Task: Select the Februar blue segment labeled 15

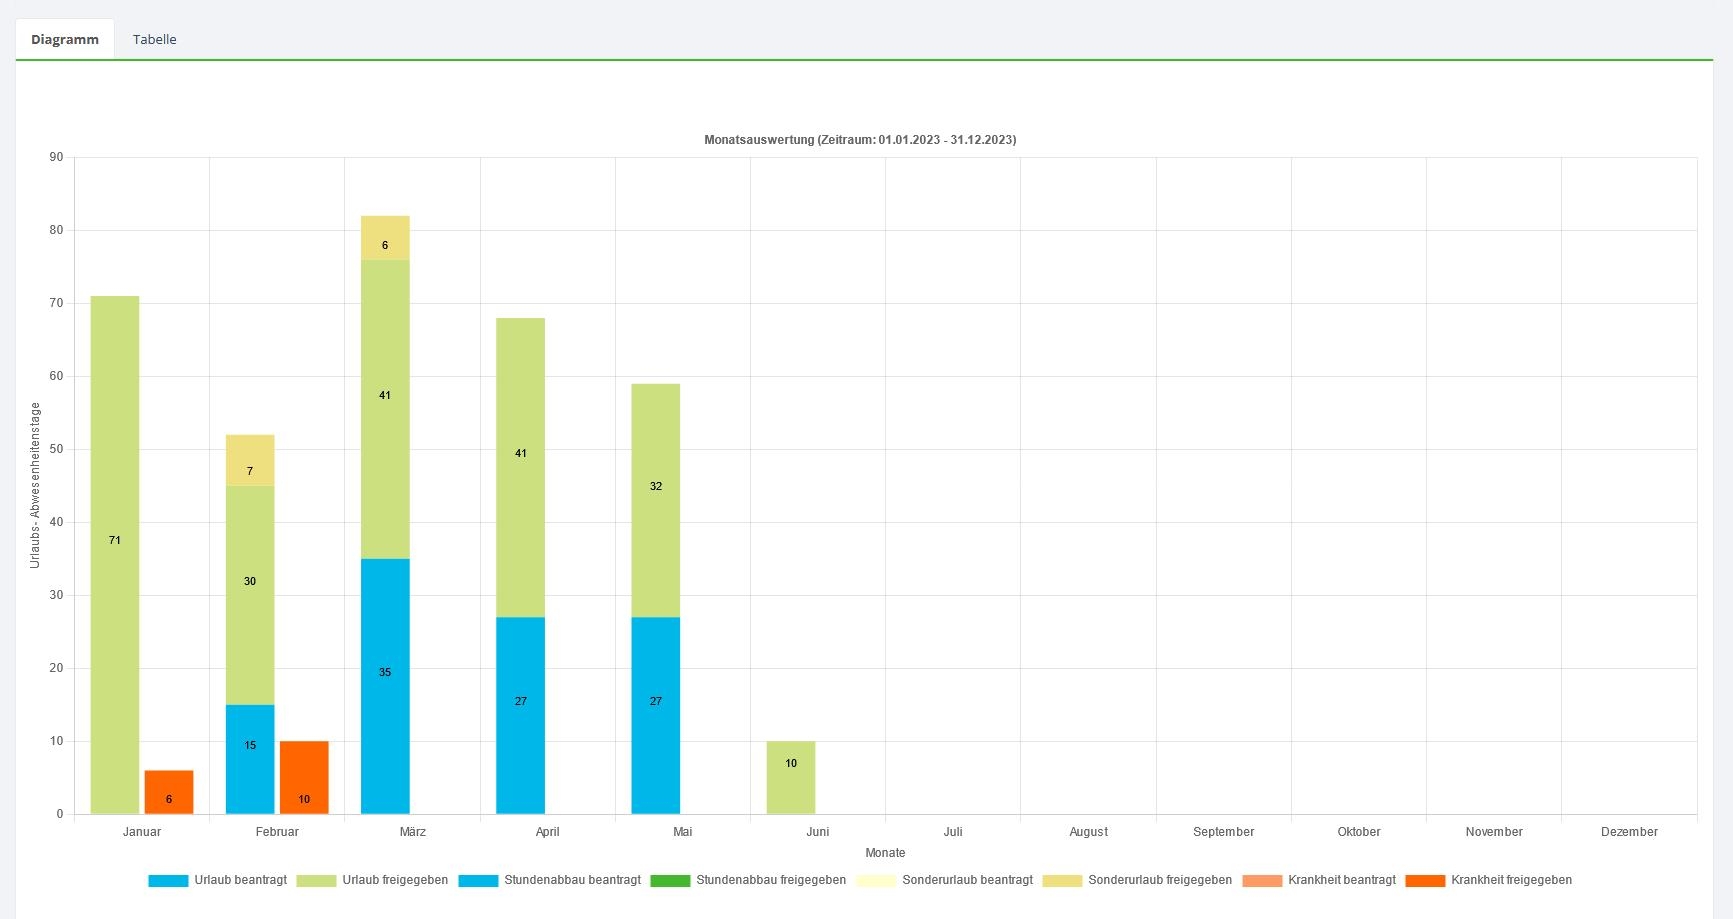Action: click(x=250, y=759)
